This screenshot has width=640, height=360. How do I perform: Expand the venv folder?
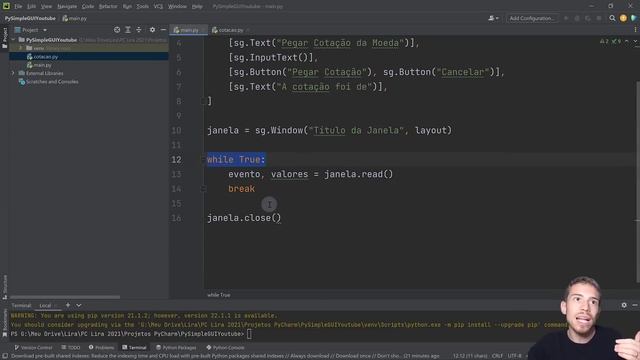(x=21, y=48)
